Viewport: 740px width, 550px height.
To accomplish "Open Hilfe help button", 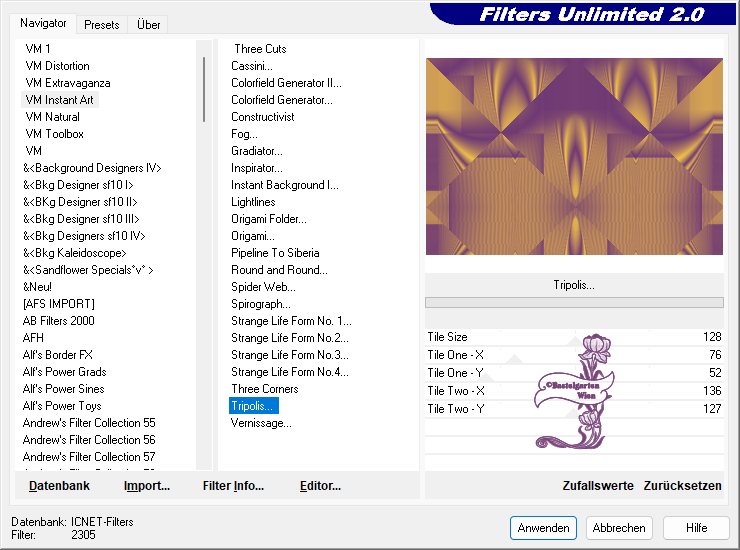I will coord(696,528).
